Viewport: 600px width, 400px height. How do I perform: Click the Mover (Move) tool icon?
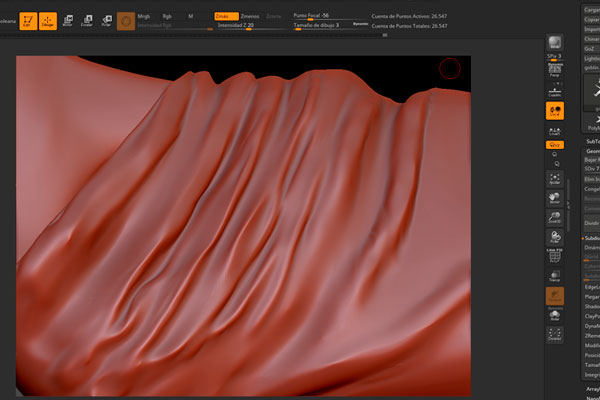67,19
